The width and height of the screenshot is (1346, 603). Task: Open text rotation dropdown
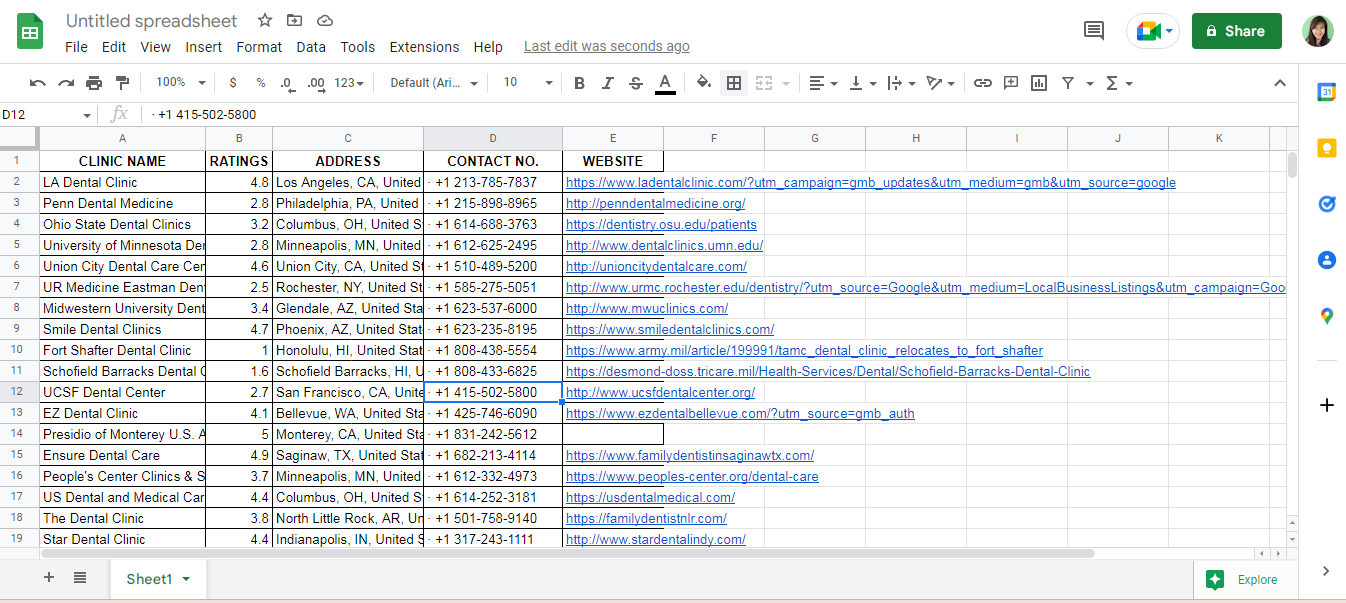point(940,83)
